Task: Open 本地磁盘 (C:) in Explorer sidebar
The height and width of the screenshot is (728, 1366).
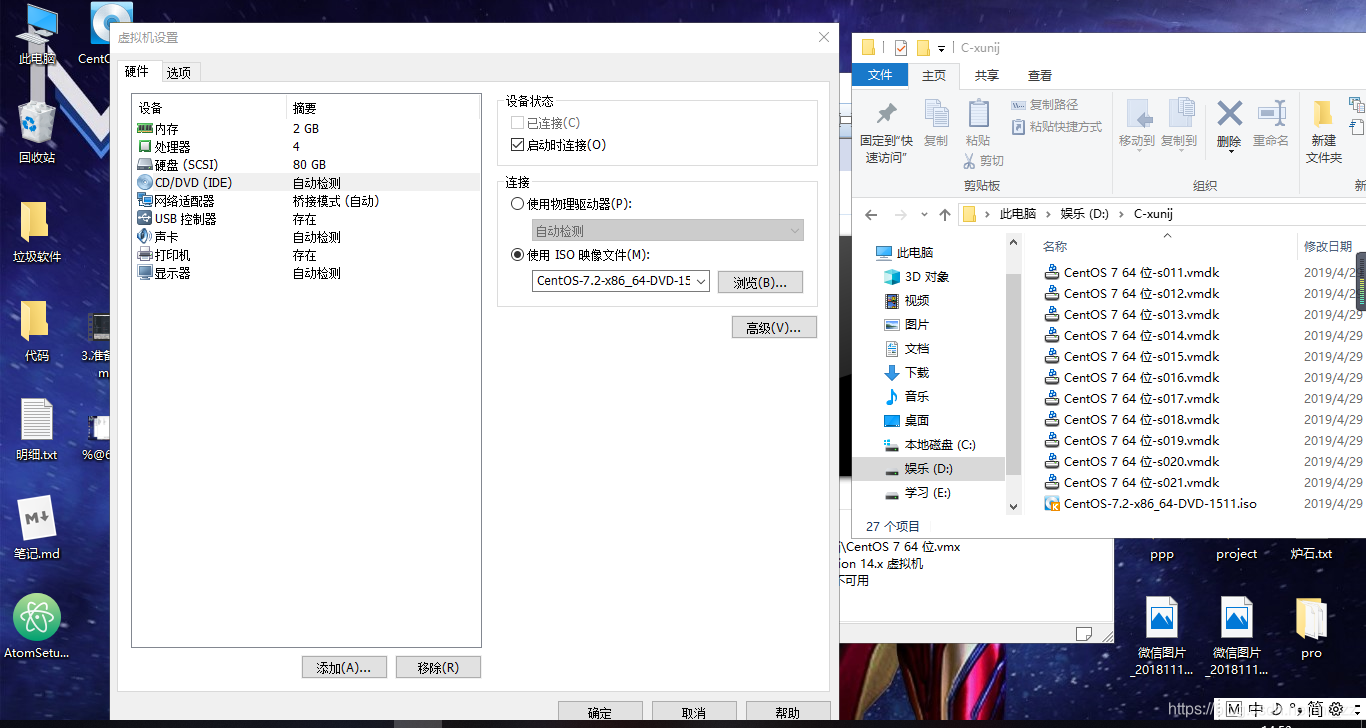Action: tap(929, 445)
